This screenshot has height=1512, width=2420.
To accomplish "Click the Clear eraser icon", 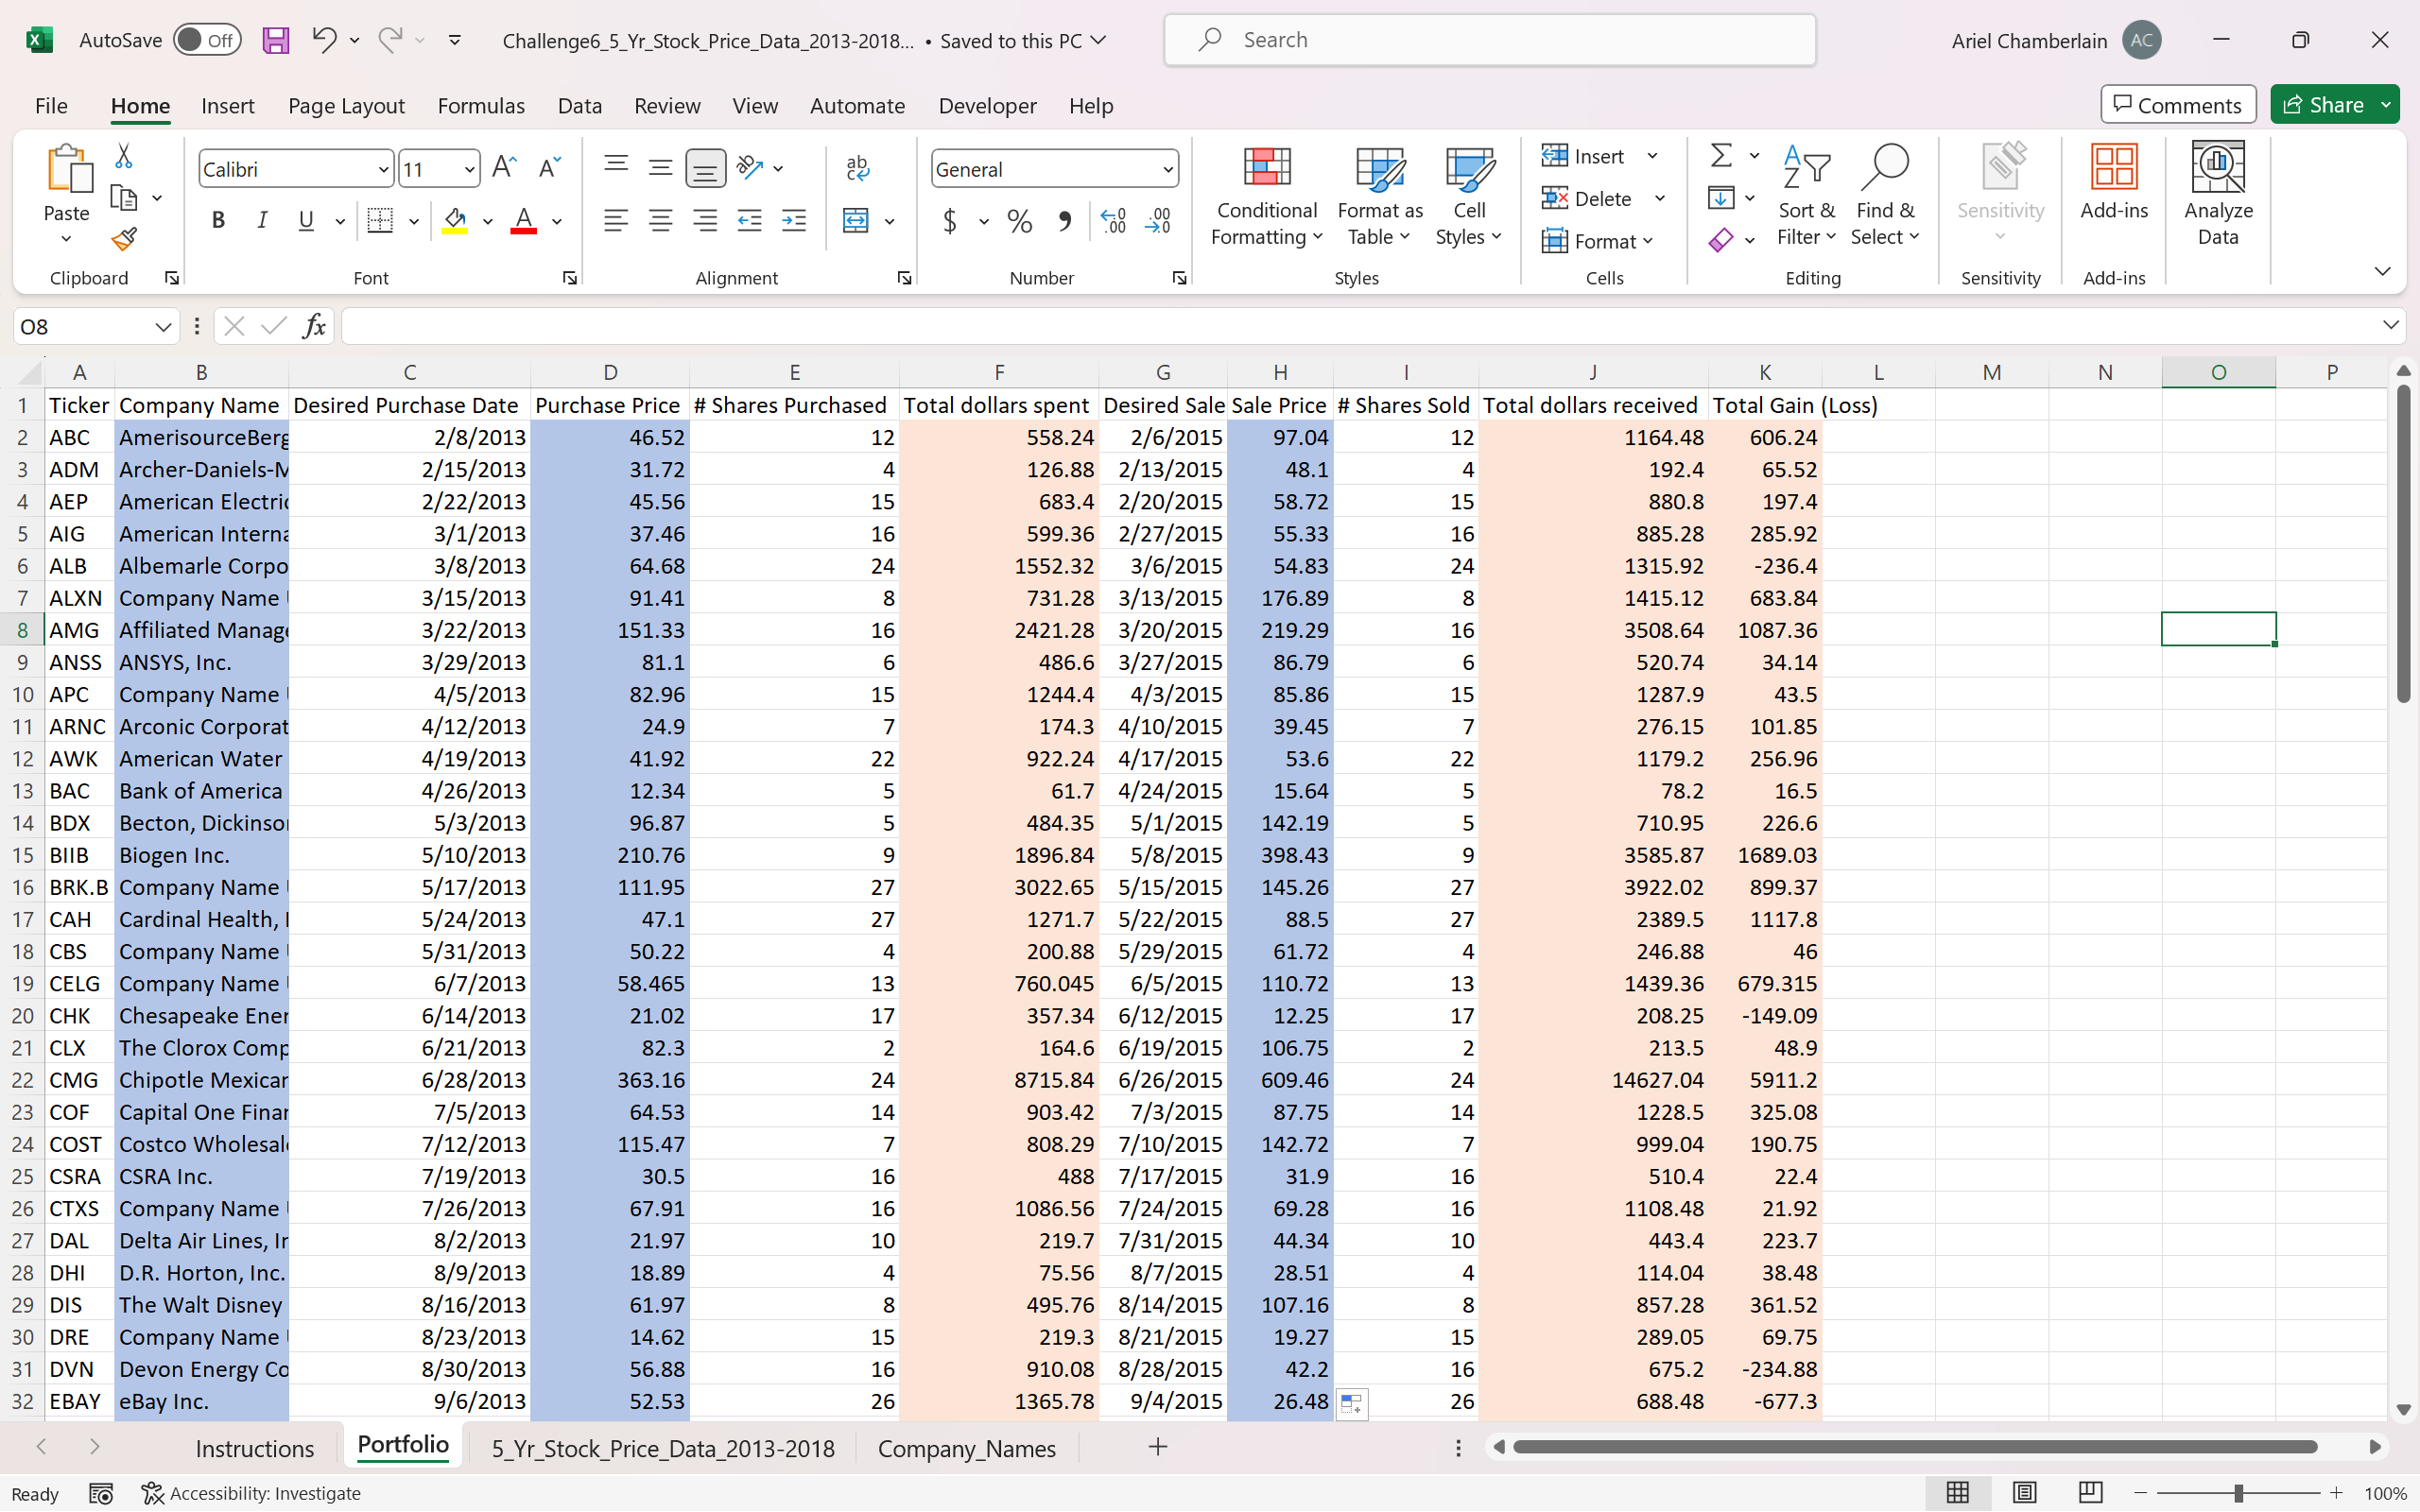I will click(x=1721, y=240).
